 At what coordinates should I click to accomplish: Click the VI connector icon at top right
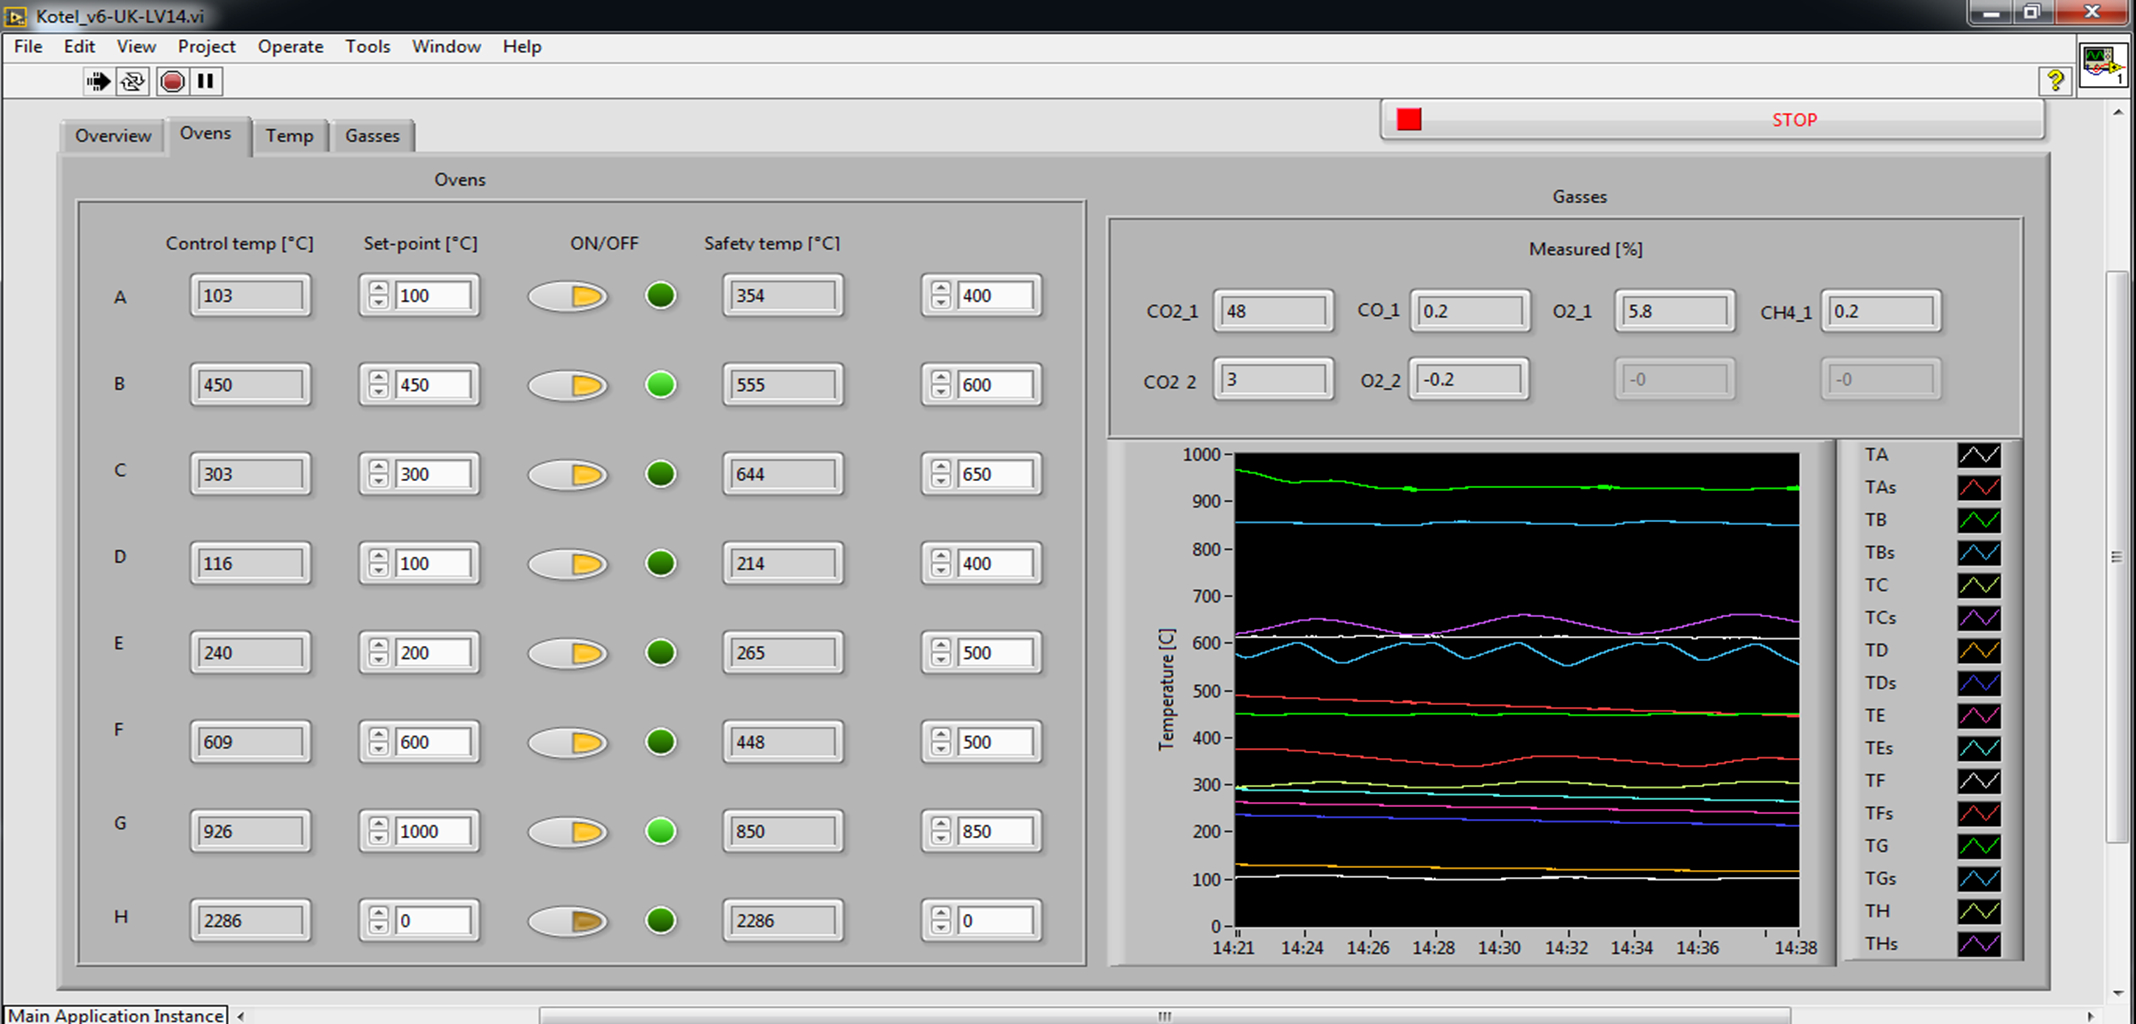coord(2103,66)
